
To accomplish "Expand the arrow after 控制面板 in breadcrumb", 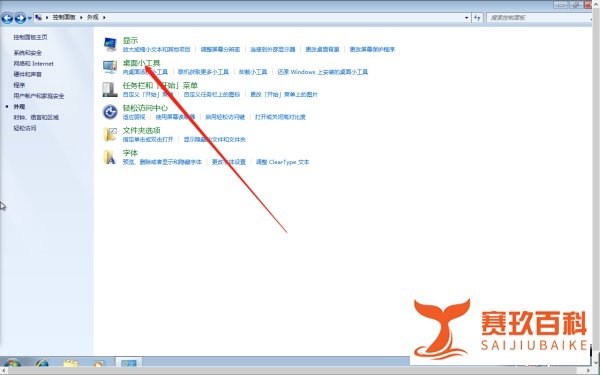I will coord(81,17).
